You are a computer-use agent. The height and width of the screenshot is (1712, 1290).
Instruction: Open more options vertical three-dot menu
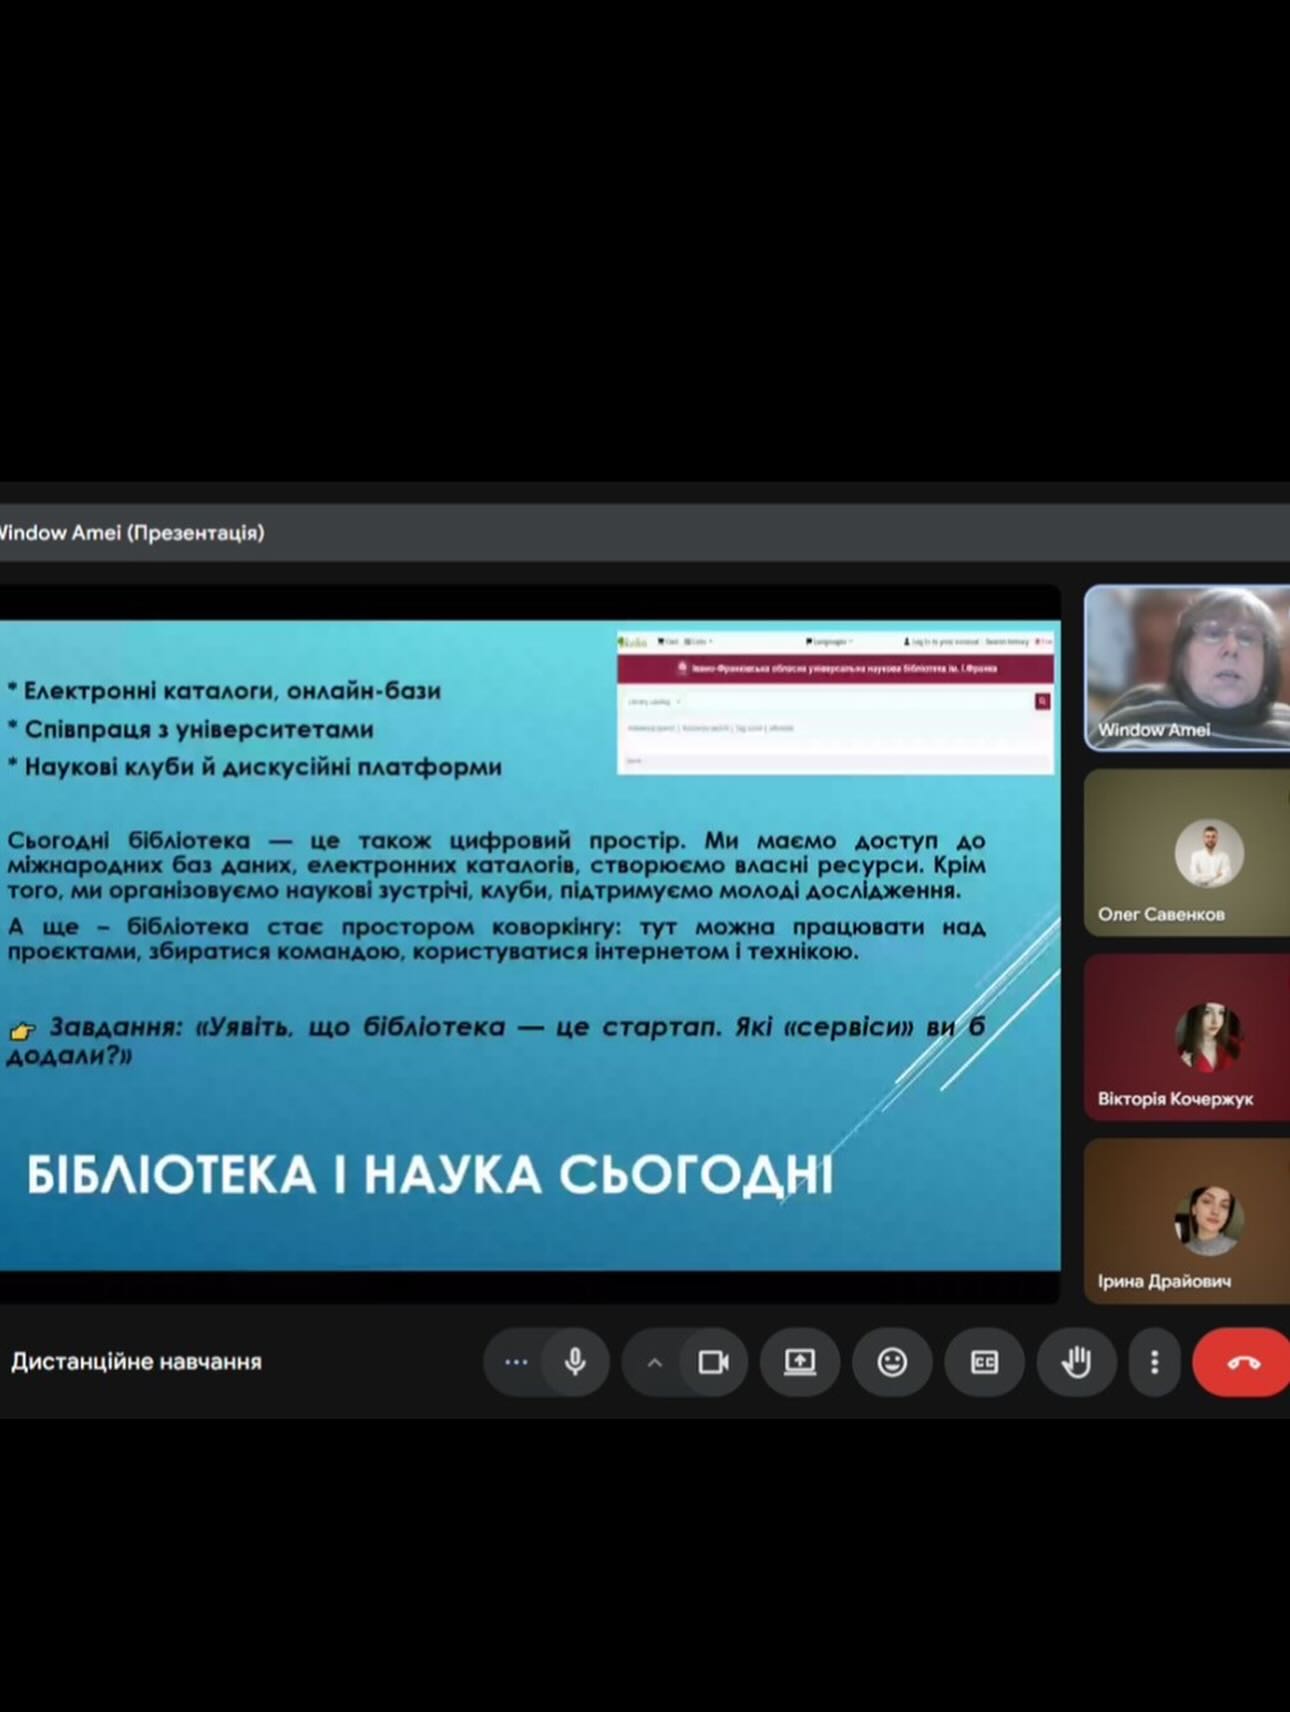[1154, 1362]
